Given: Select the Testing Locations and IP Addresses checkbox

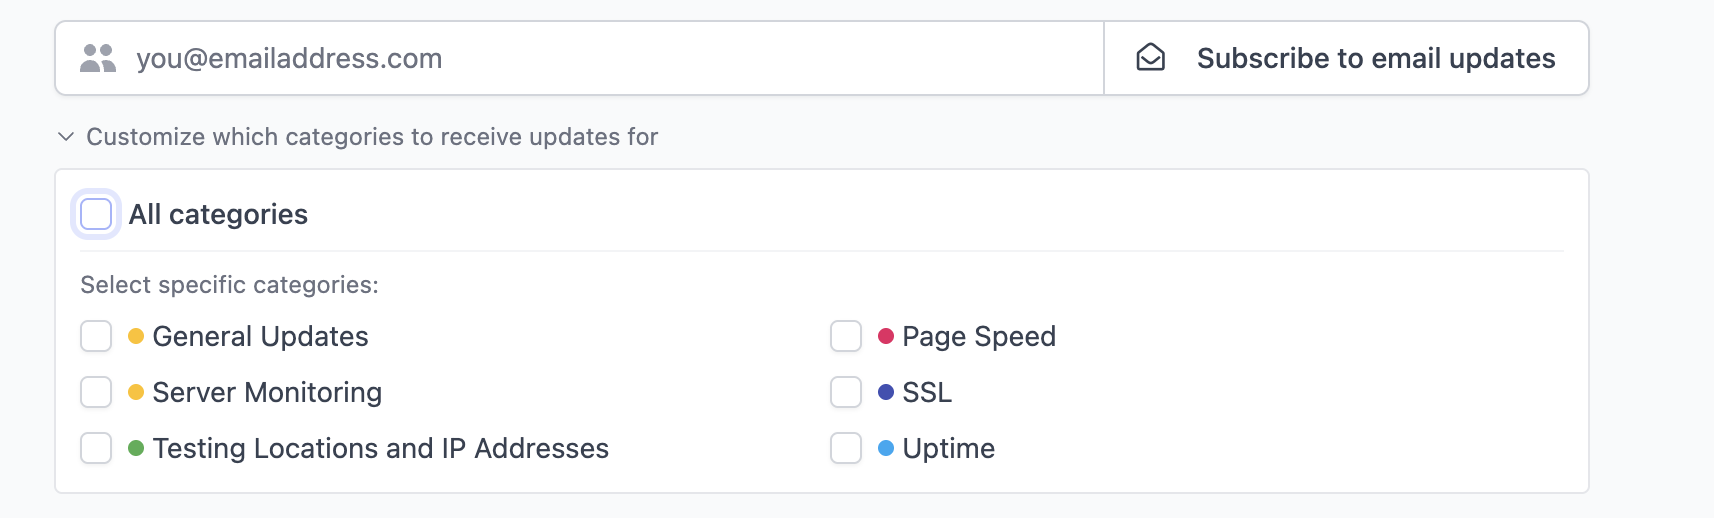Looking at the screenshot, I should pos(96,448).
